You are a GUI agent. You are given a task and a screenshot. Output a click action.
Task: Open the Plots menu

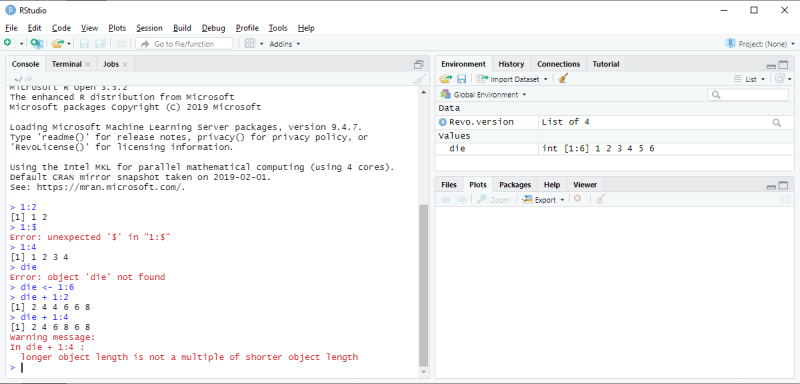coord(117,28)
